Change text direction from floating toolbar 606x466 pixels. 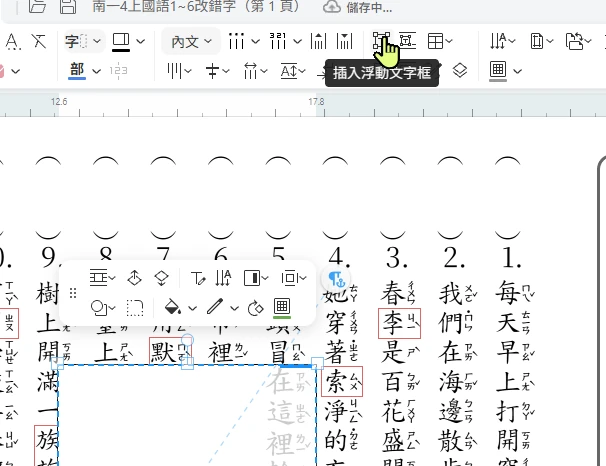[x=224, y=278]
